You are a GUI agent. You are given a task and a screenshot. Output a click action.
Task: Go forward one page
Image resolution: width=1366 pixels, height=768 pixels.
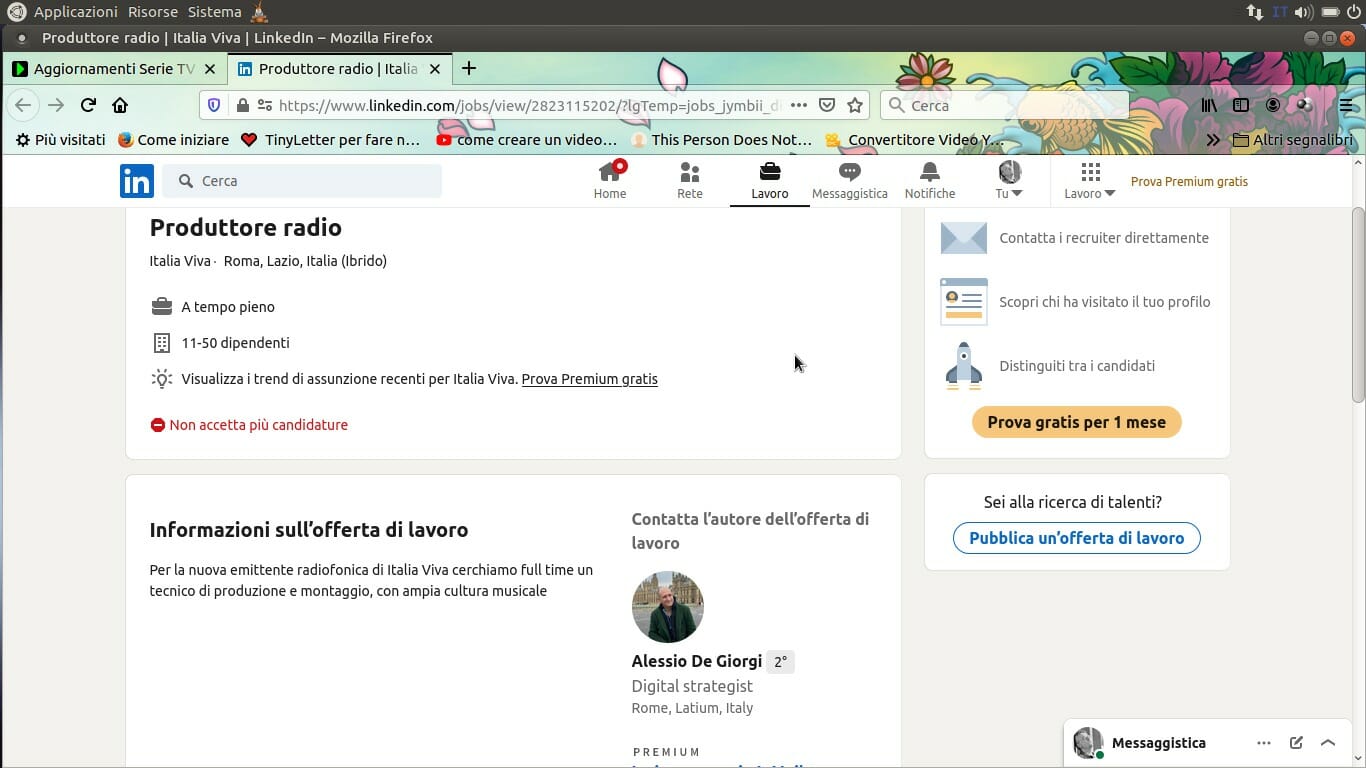click(x=56, y=105)
